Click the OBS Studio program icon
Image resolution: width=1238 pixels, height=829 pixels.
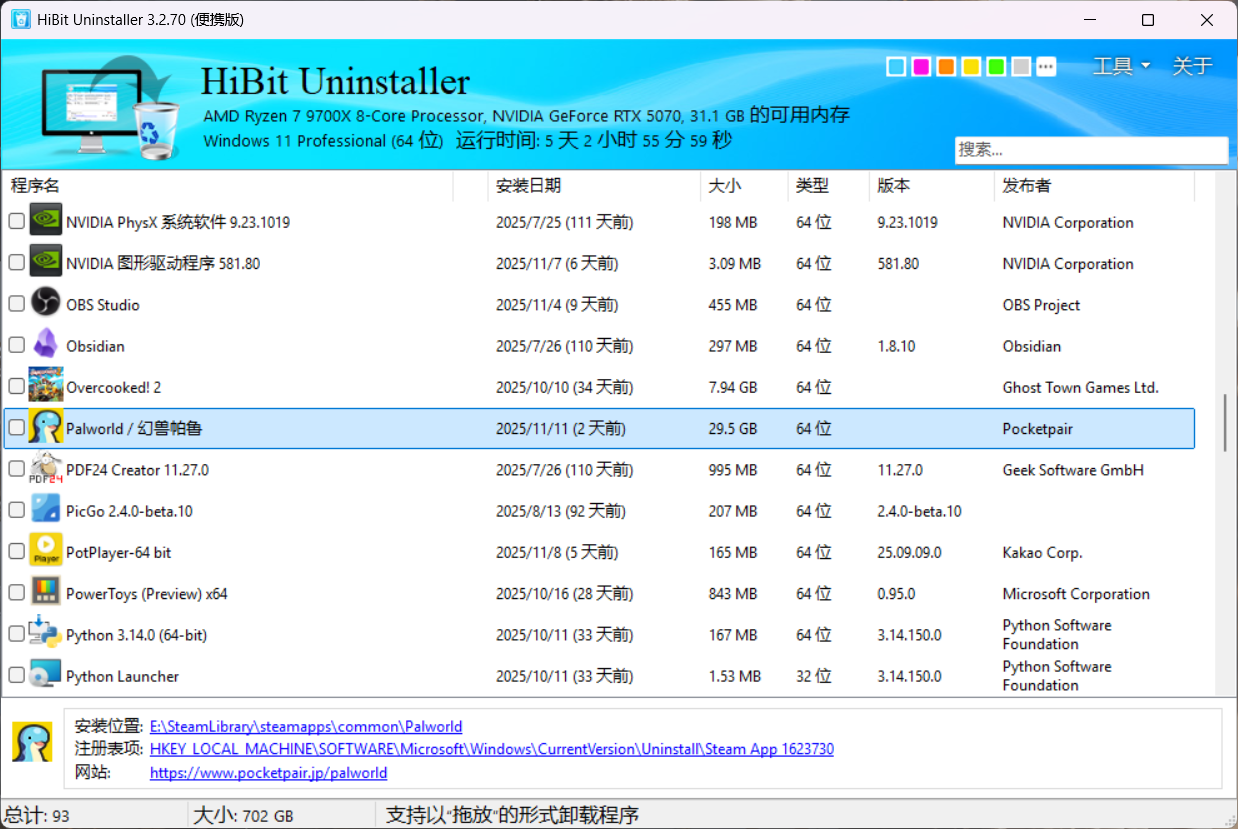[46, 304]
